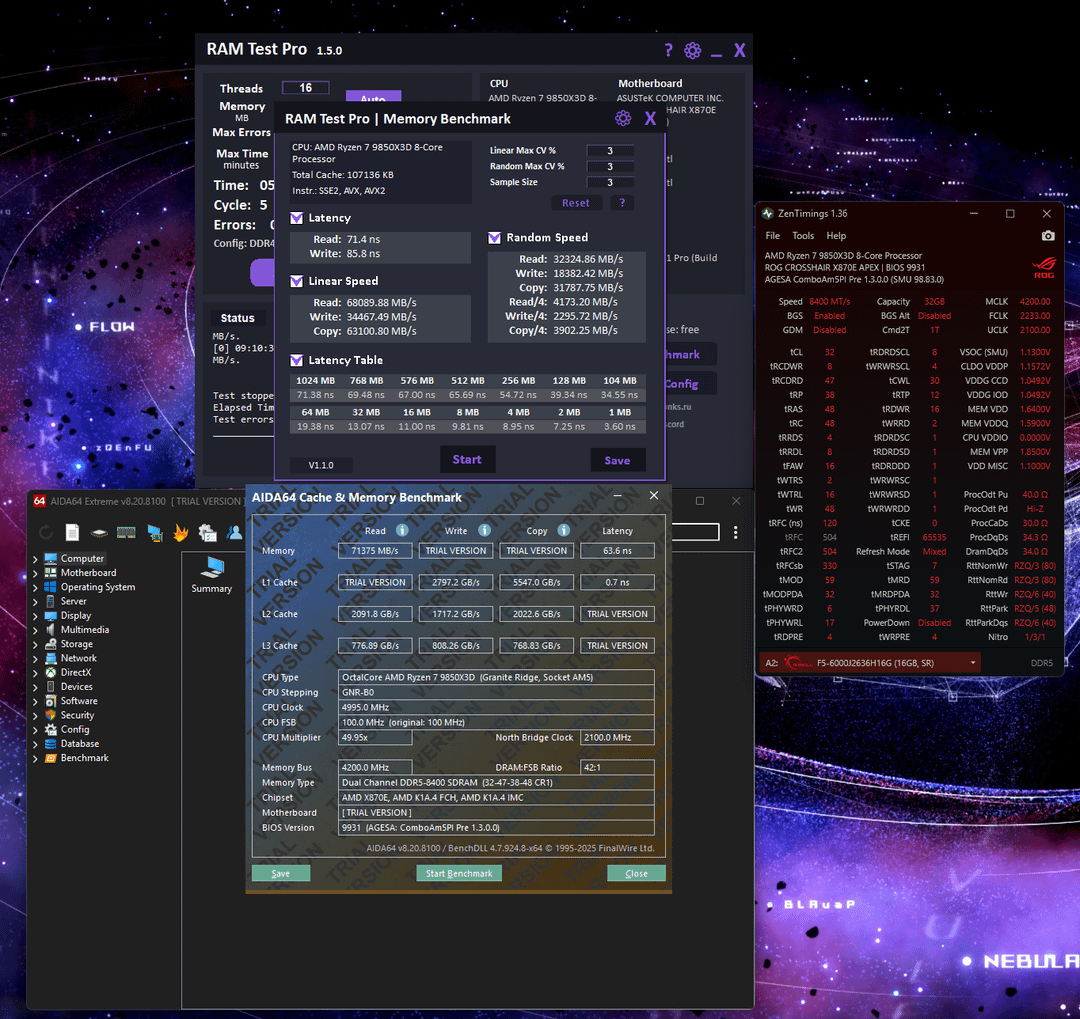Uncheck the Latency checkbox
The height and width of the screenshot is (1019, 1080).
[297, 218]
